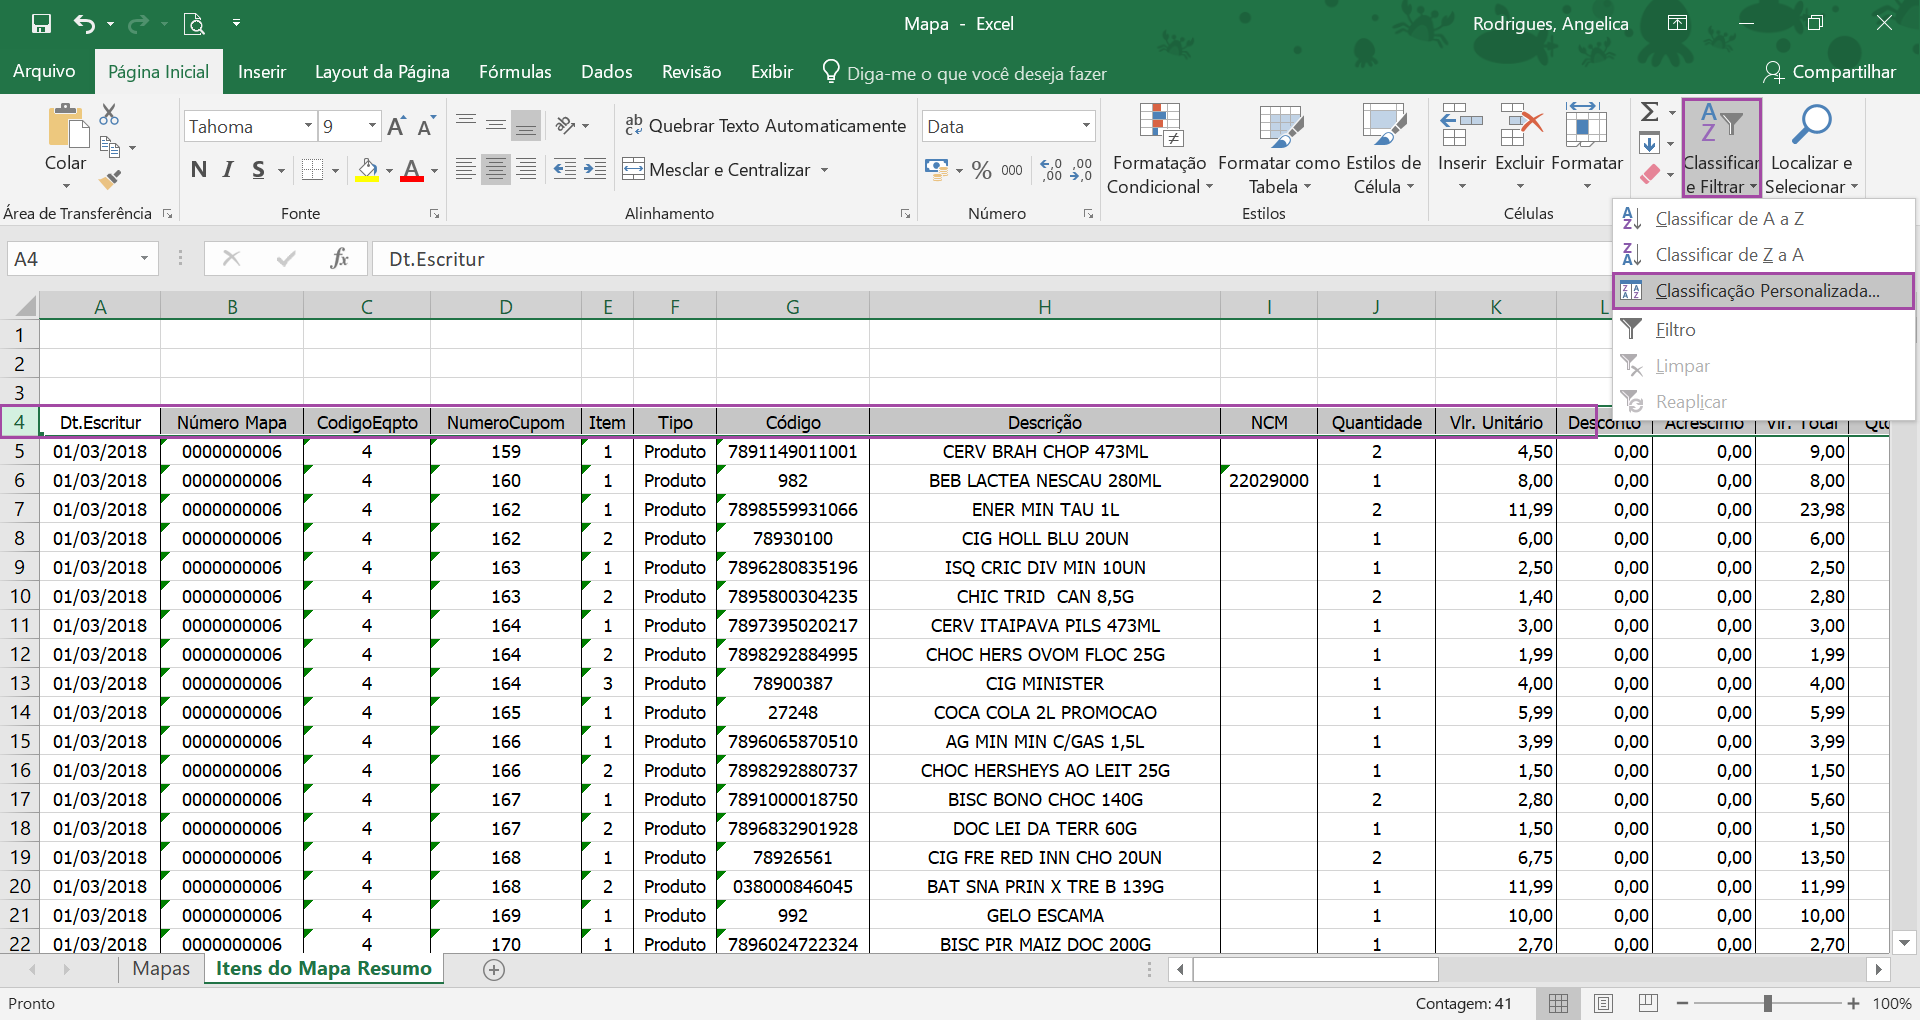
Task: Choose Classificar de A a Z
Action: pos(1764,219)
